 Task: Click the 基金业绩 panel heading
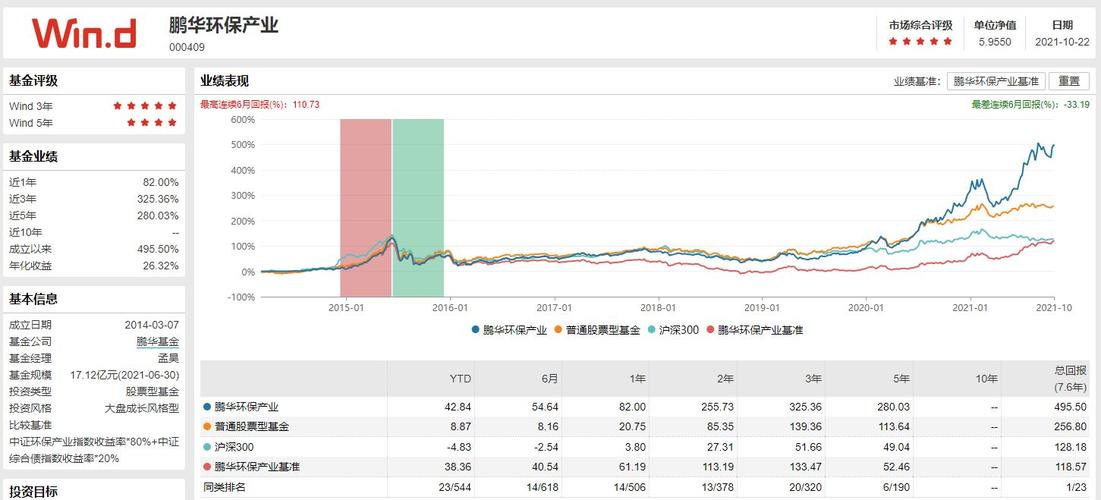point(33,157)
